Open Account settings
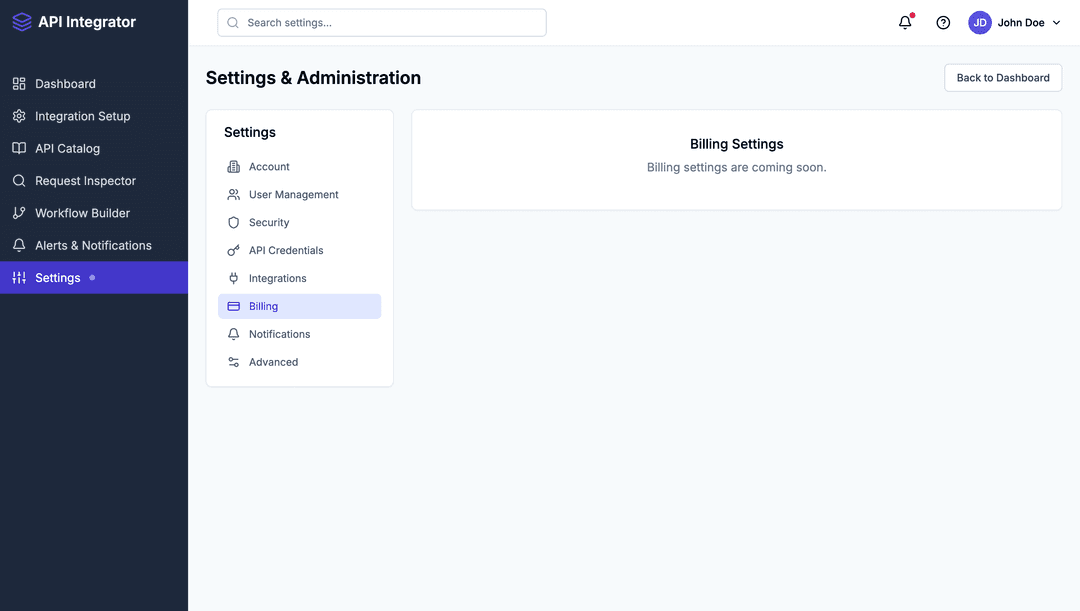 click(x=269, y=166)
